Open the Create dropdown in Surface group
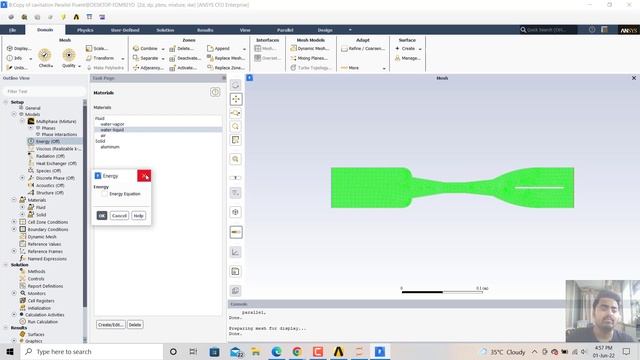 (x=420, y=49)
